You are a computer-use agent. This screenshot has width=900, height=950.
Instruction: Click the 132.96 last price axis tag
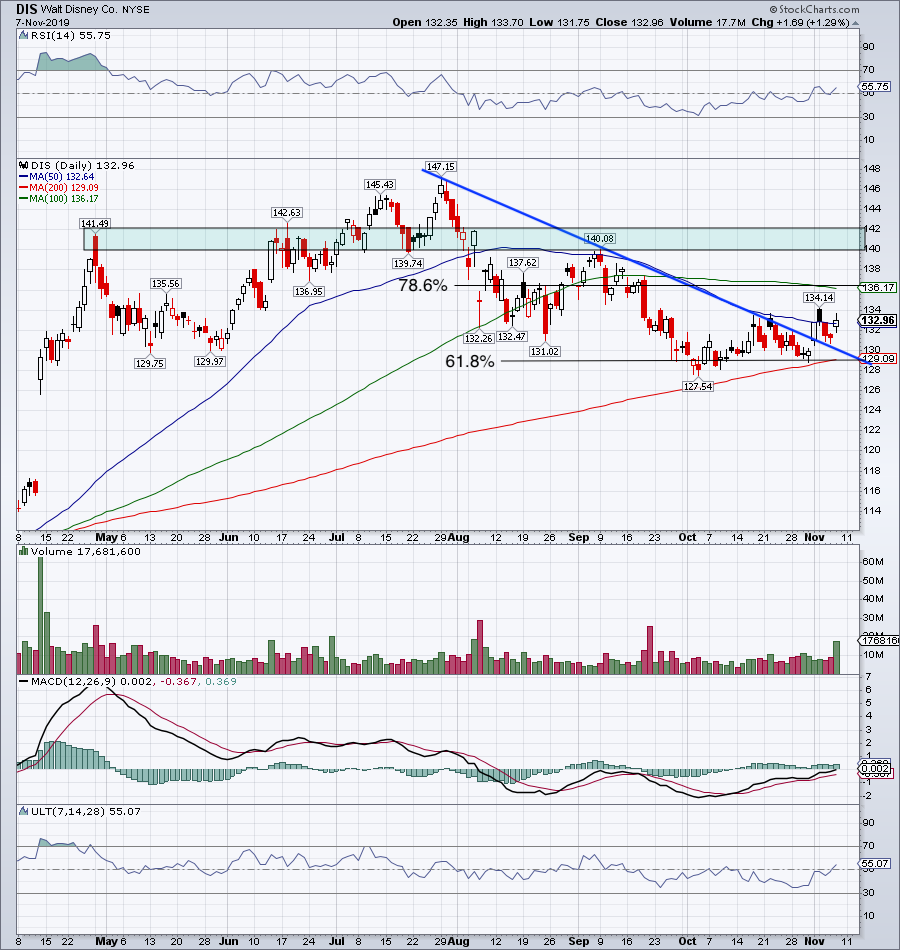click(878, 321)
